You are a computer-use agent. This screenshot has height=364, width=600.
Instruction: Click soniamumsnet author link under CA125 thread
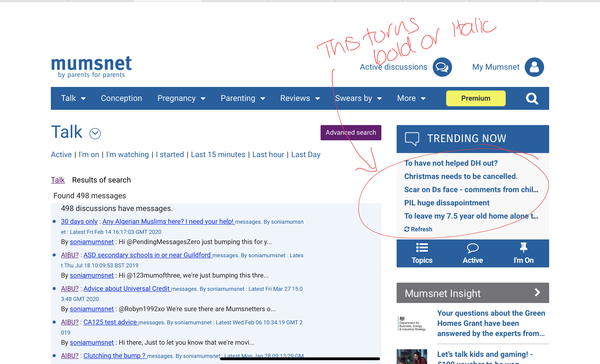pyautogui.click(x=92, y=343)
